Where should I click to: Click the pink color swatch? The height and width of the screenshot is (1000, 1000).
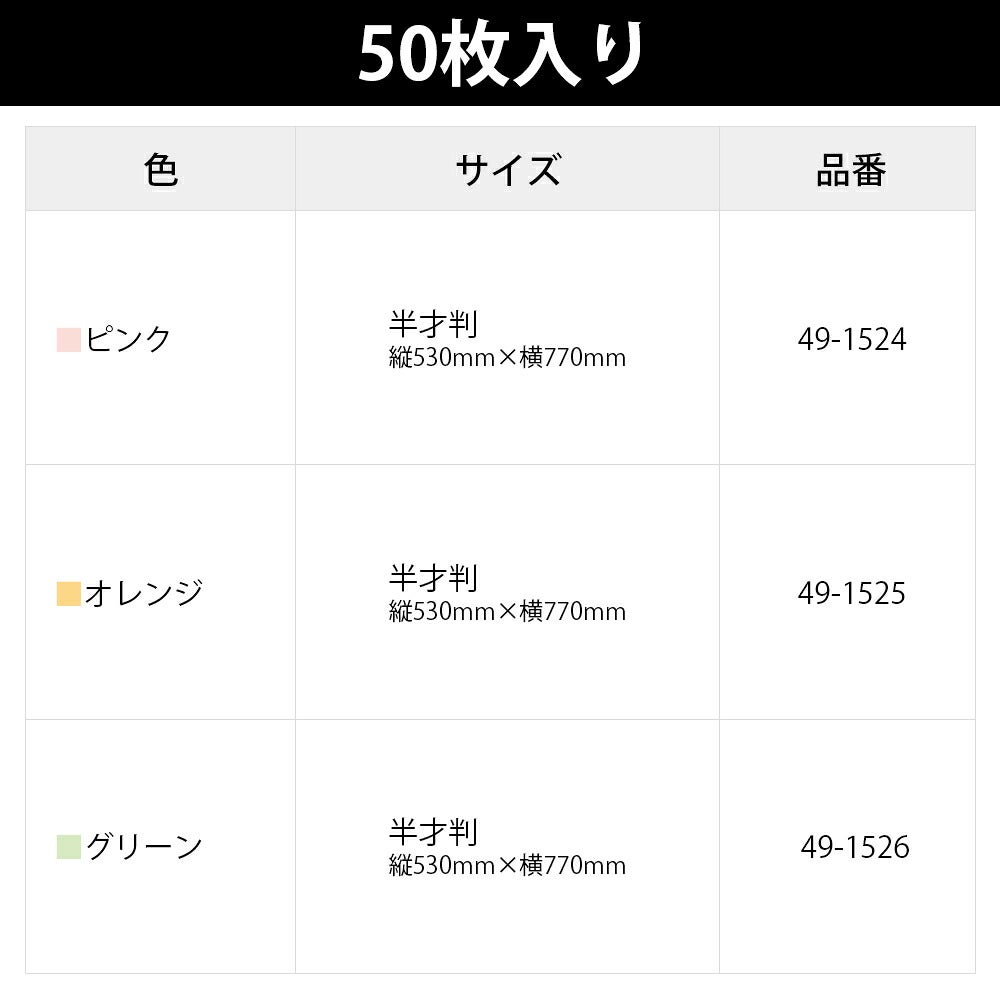69,340
